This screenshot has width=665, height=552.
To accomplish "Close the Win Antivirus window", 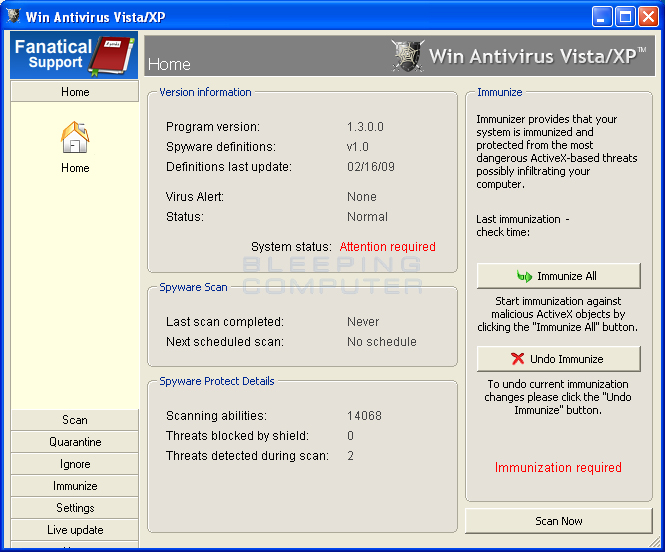I will (648, 17).
